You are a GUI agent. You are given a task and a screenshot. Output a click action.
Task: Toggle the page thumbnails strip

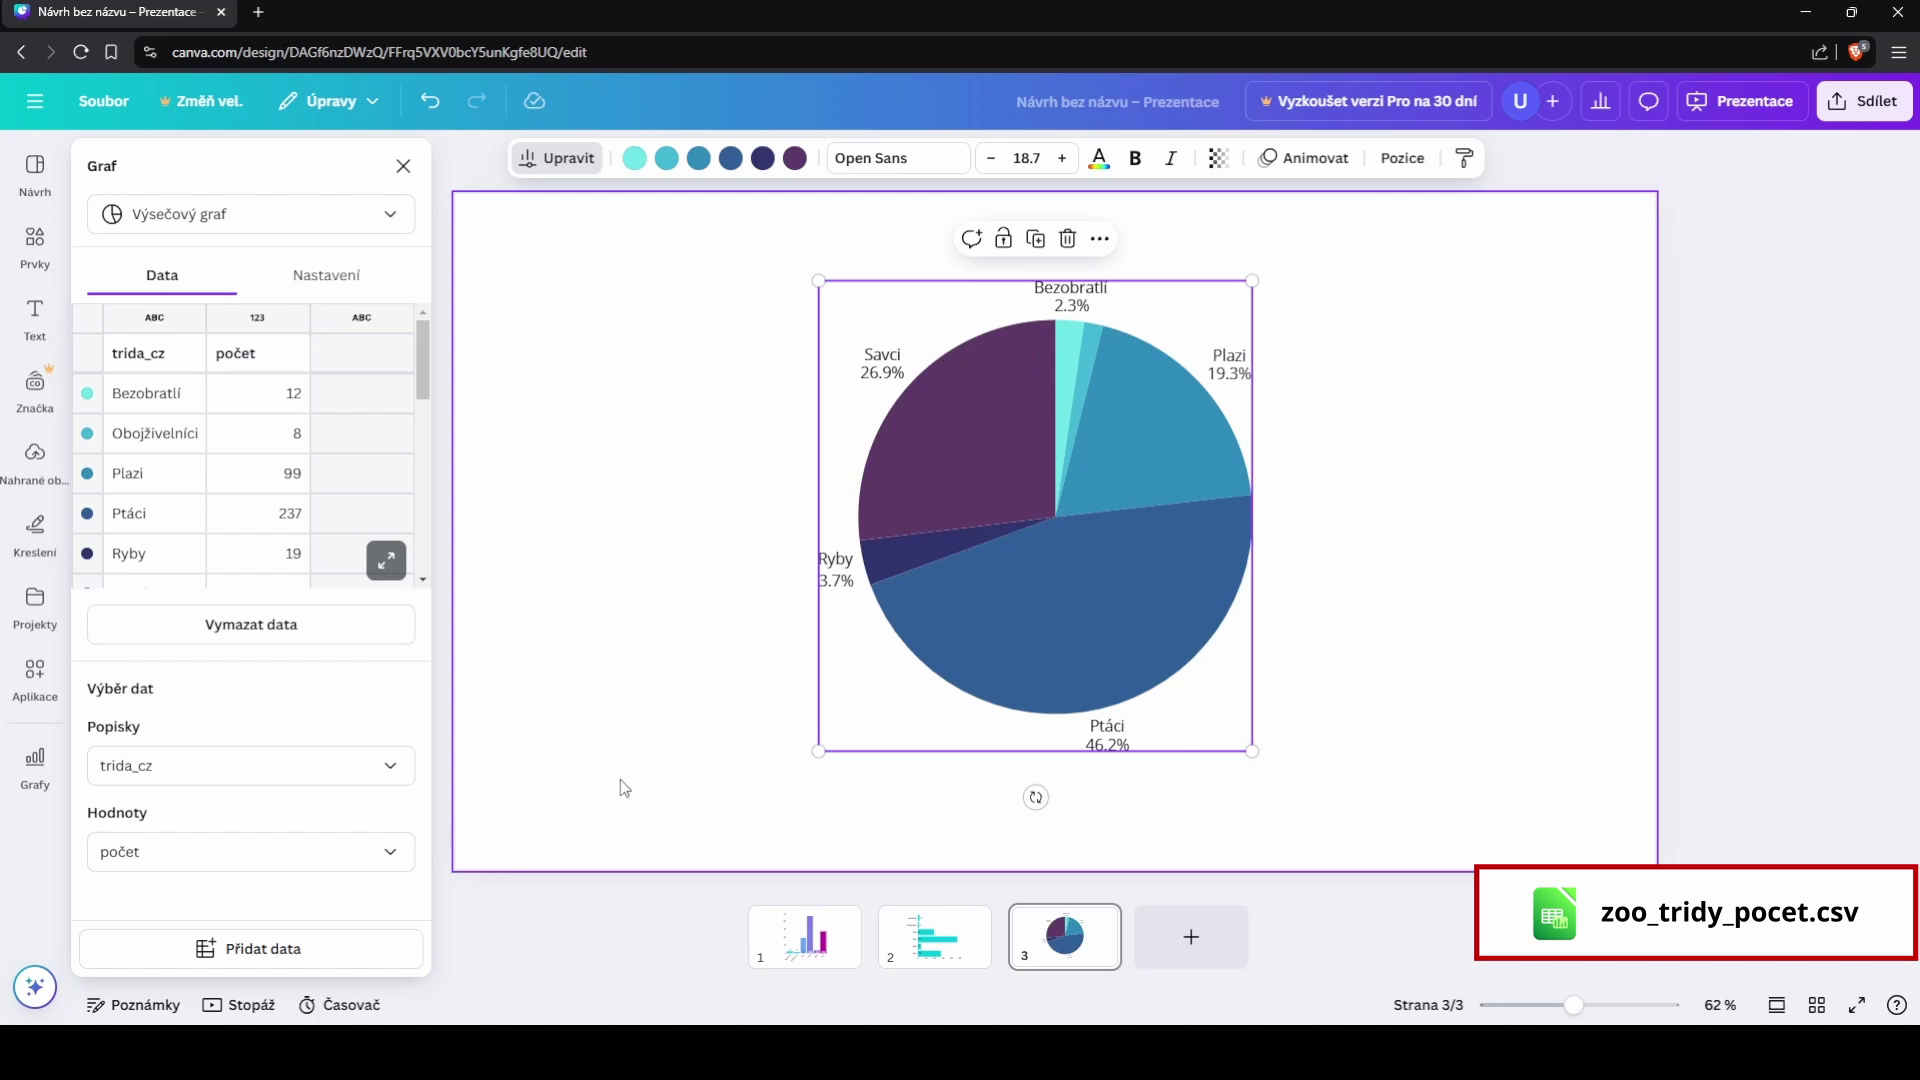pos(1777,1005)
